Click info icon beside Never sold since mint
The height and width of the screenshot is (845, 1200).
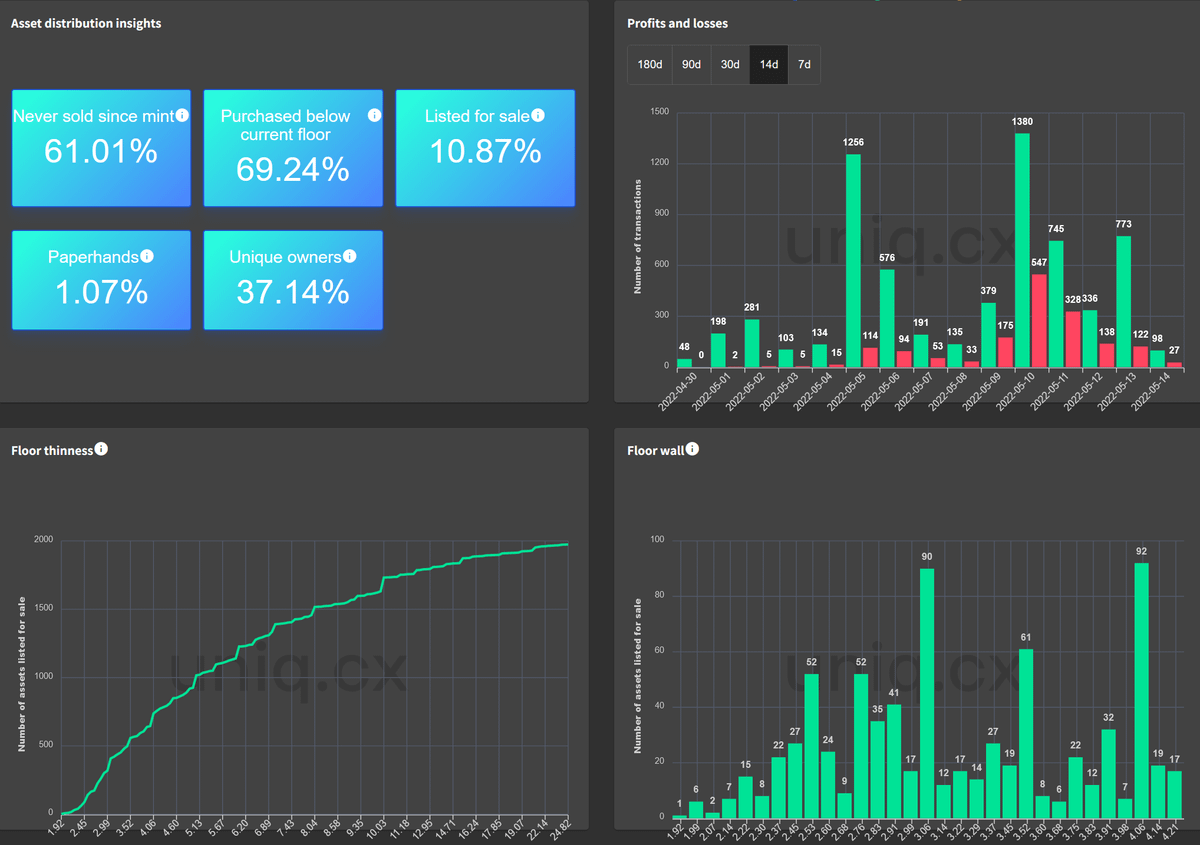click(182, 116)
